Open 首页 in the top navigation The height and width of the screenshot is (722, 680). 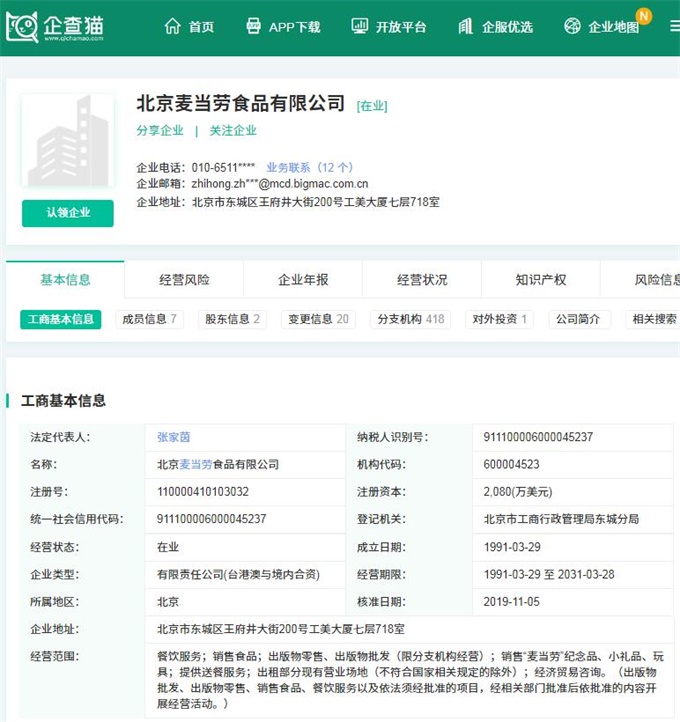coord(202,27)
